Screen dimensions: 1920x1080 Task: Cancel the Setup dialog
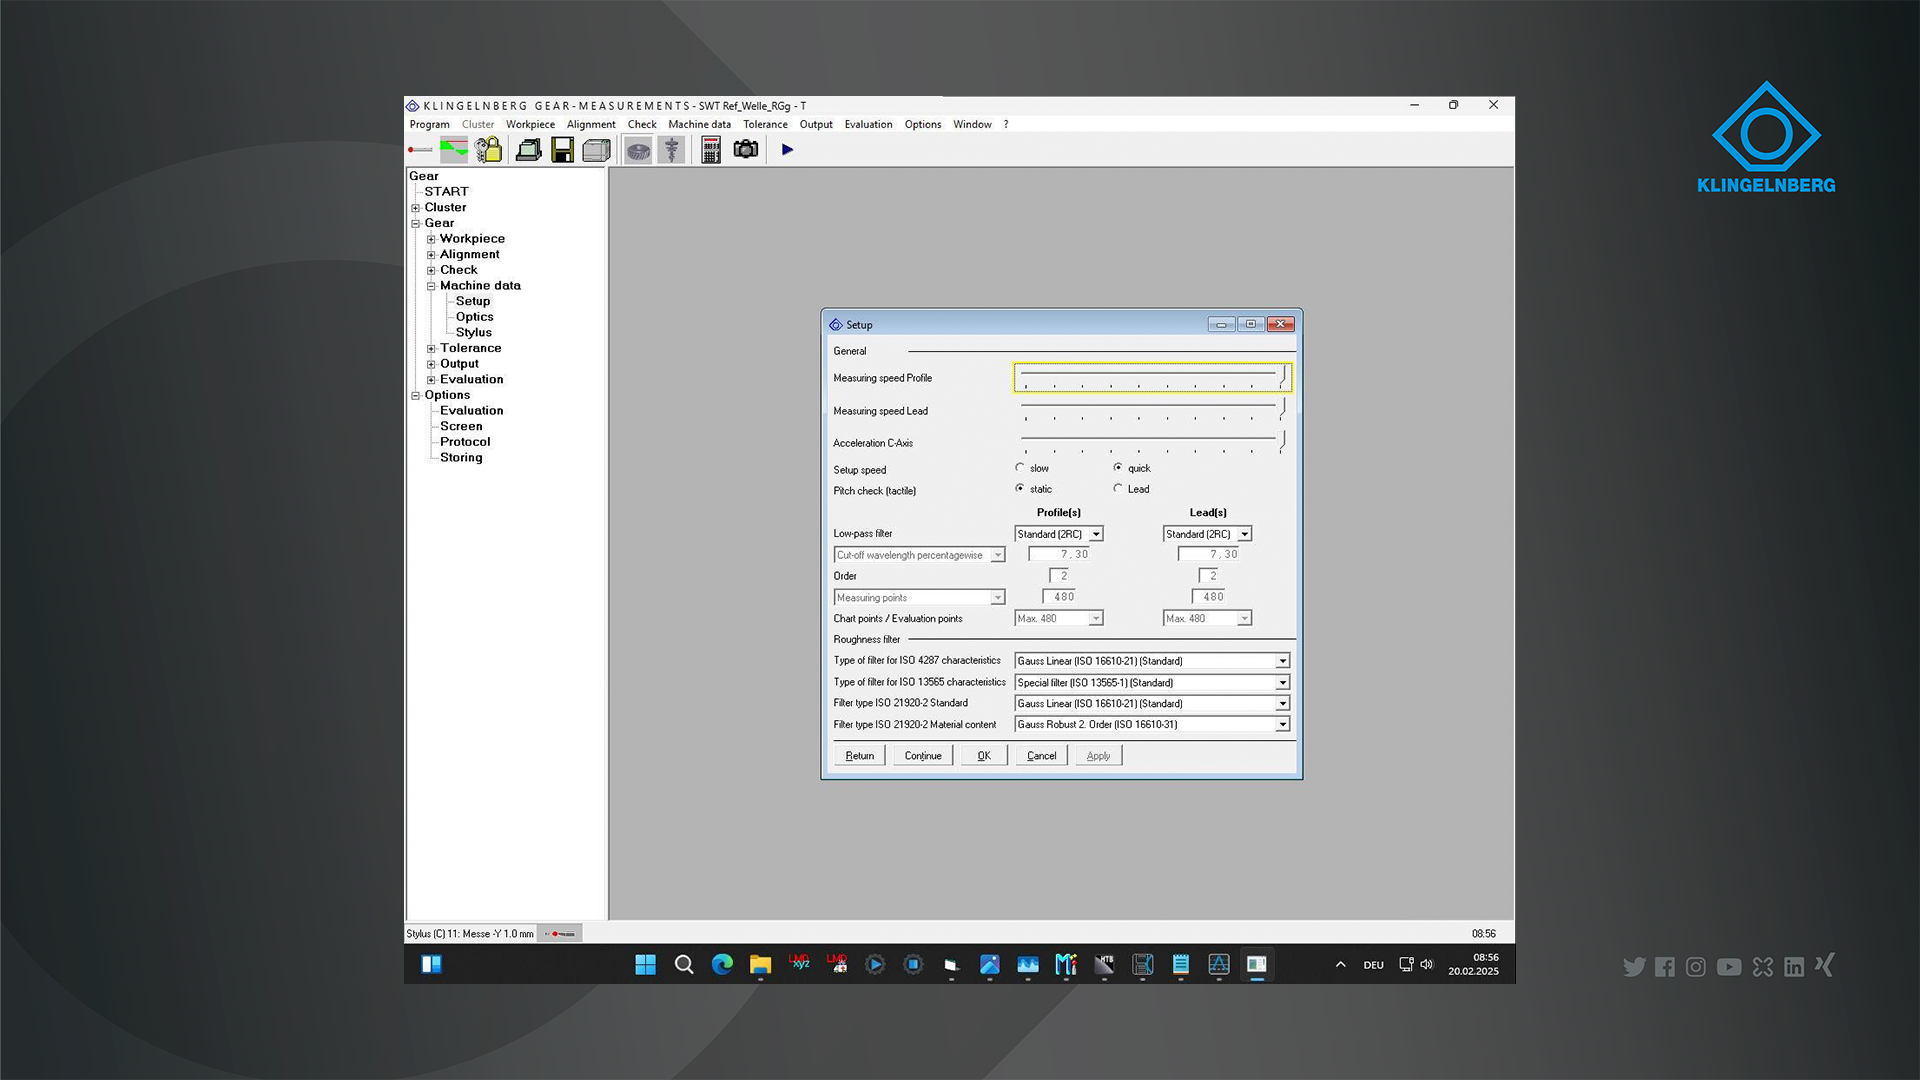click(x=1041, y=756)
